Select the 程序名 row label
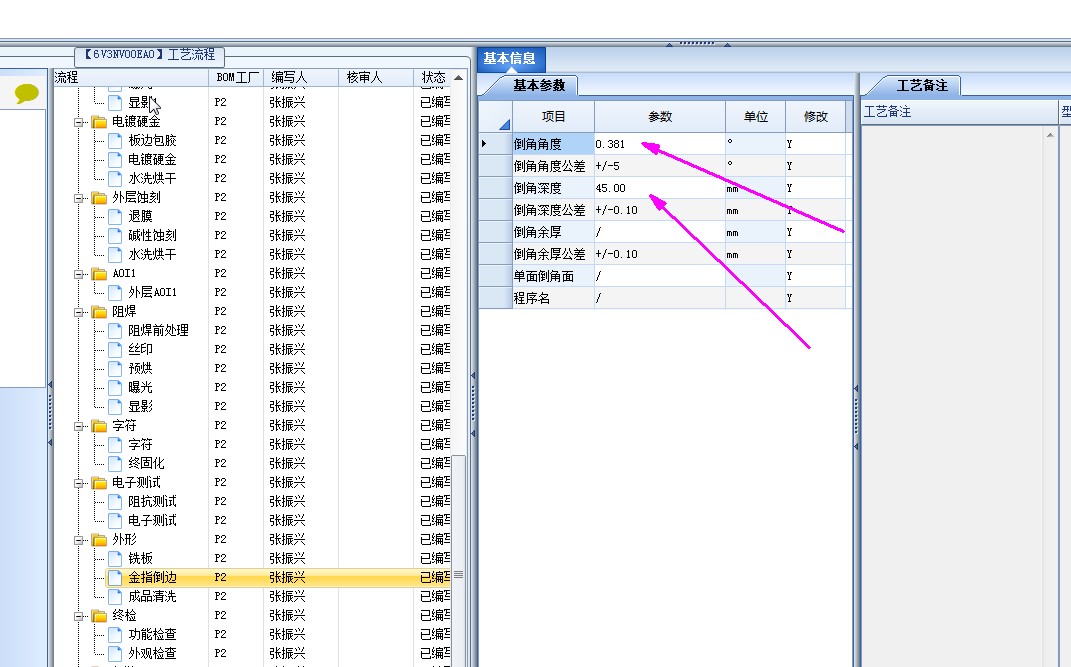This screenshot has height=667, width=1071. (x=553, y=298)
